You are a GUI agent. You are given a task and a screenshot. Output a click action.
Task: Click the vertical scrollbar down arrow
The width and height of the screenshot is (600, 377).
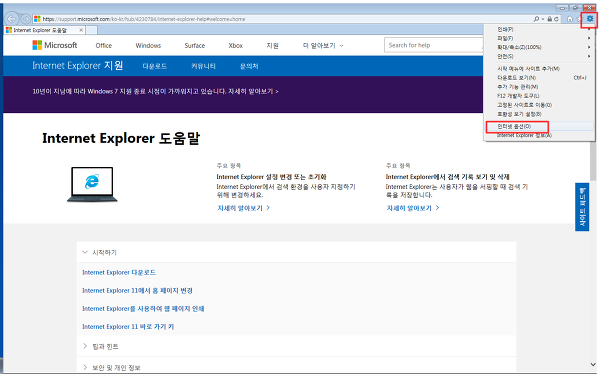(593, 365)
